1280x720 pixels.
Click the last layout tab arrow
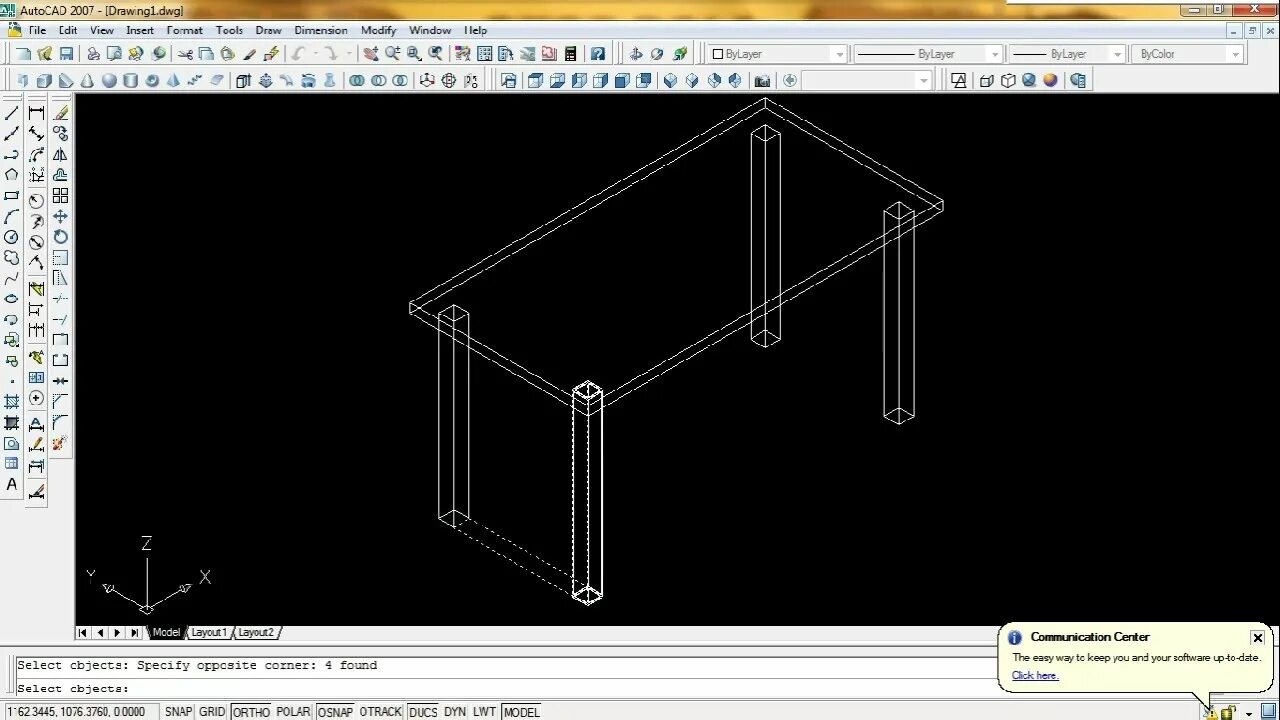tap(135, 632)
